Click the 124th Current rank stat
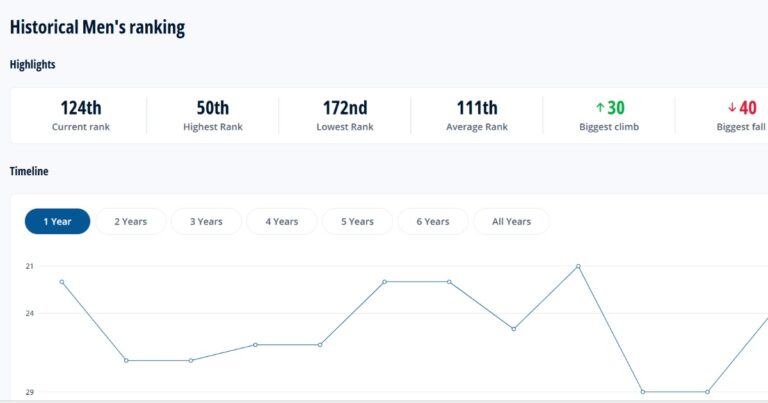 pyautogui.click(x=80, y=115)
